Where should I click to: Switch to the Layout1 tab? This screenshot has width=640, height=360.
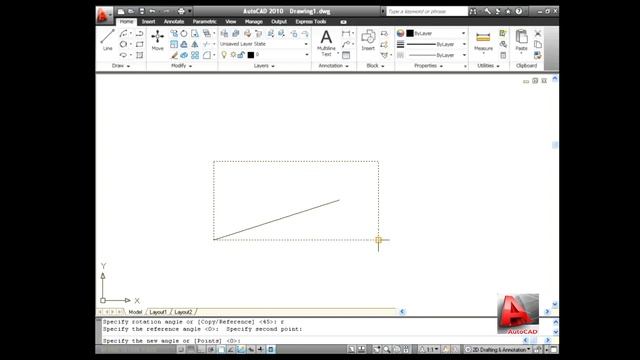coord(158,312)
